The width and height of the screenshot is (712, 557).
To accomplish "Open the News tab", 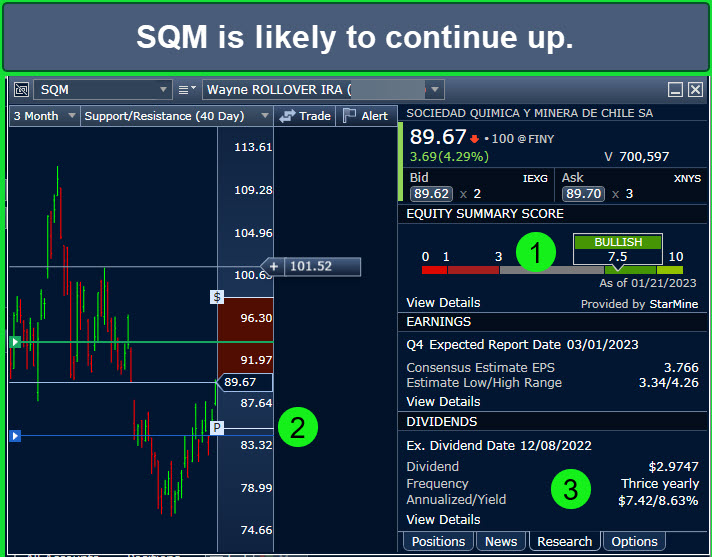I will (501, 541).
